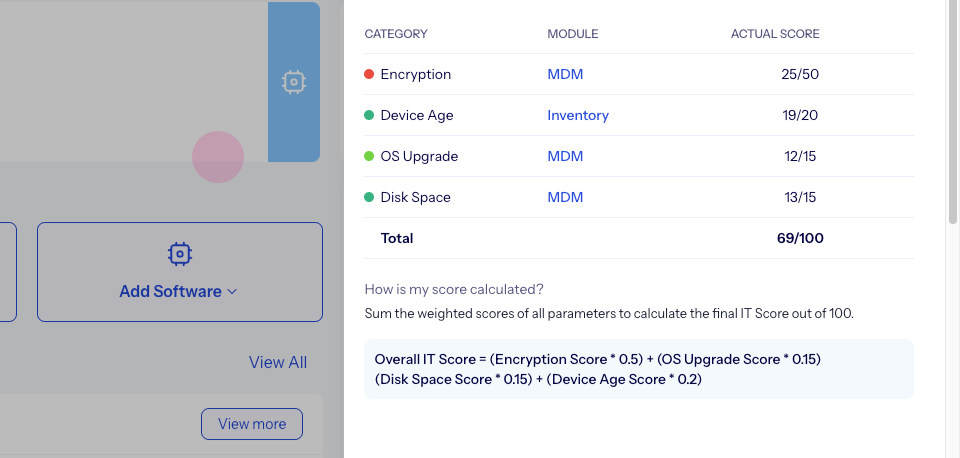Expand the Add Software dropdown chevron
960x458 pixels.
[x=233, y=292]
